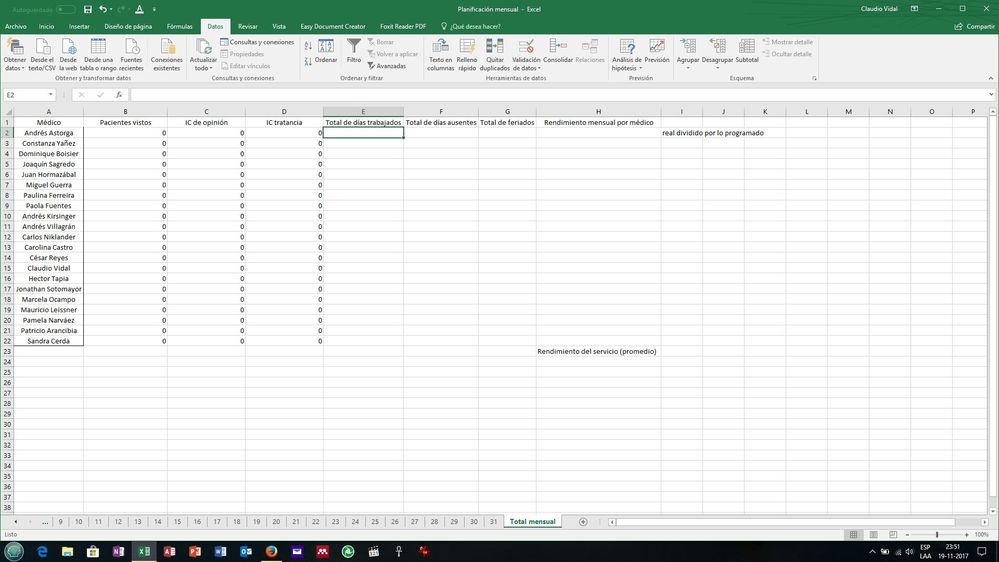Open Fuentes recientes

click(131, 55)
